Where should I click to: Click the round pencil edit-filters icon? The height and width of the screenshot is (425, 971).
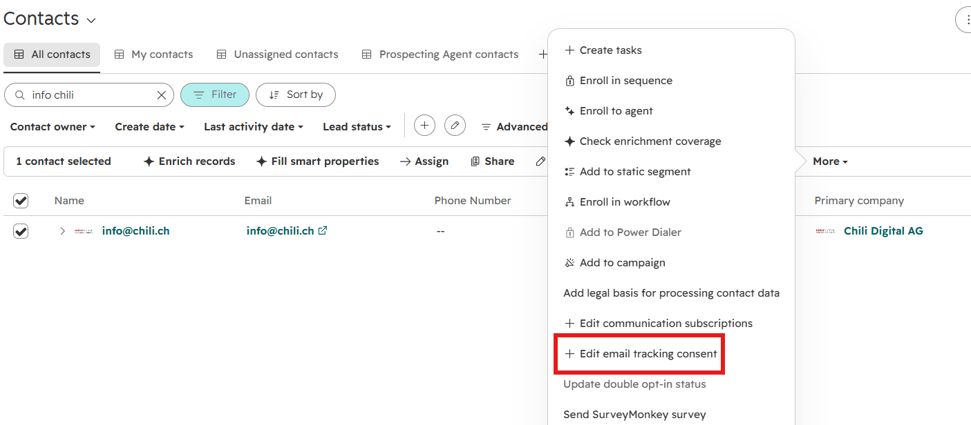[x=455, y=126]
